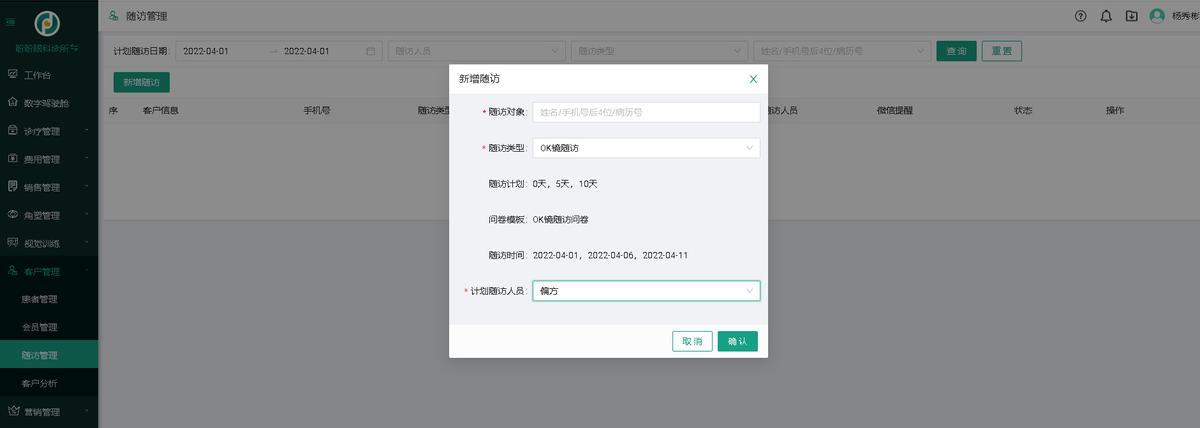Click the OK镜随访问卷 template text
Image resolution: width=1200 pixels, height=428 pixels.
[560, 219]
